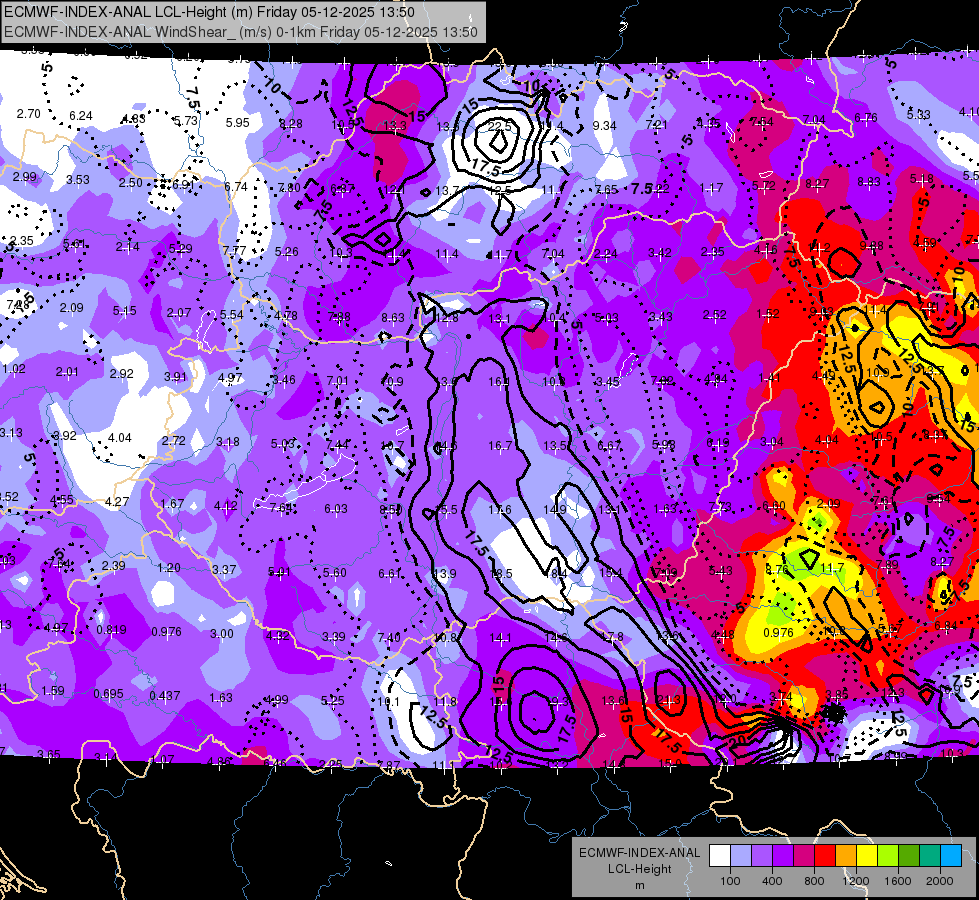Click the map value '3.18'
The image size is (979, 900).
(228, 442)
